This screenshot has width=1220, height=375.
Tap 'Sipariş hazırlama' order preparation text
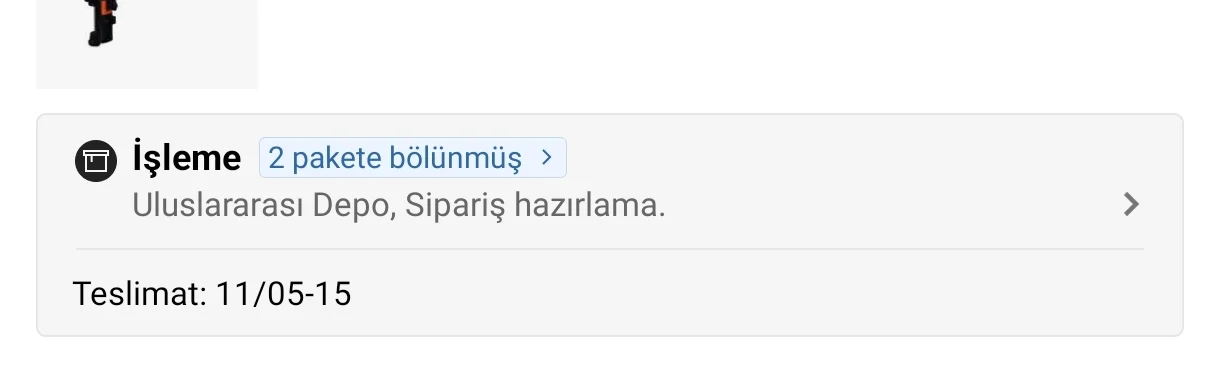click(x=535, y=206)
